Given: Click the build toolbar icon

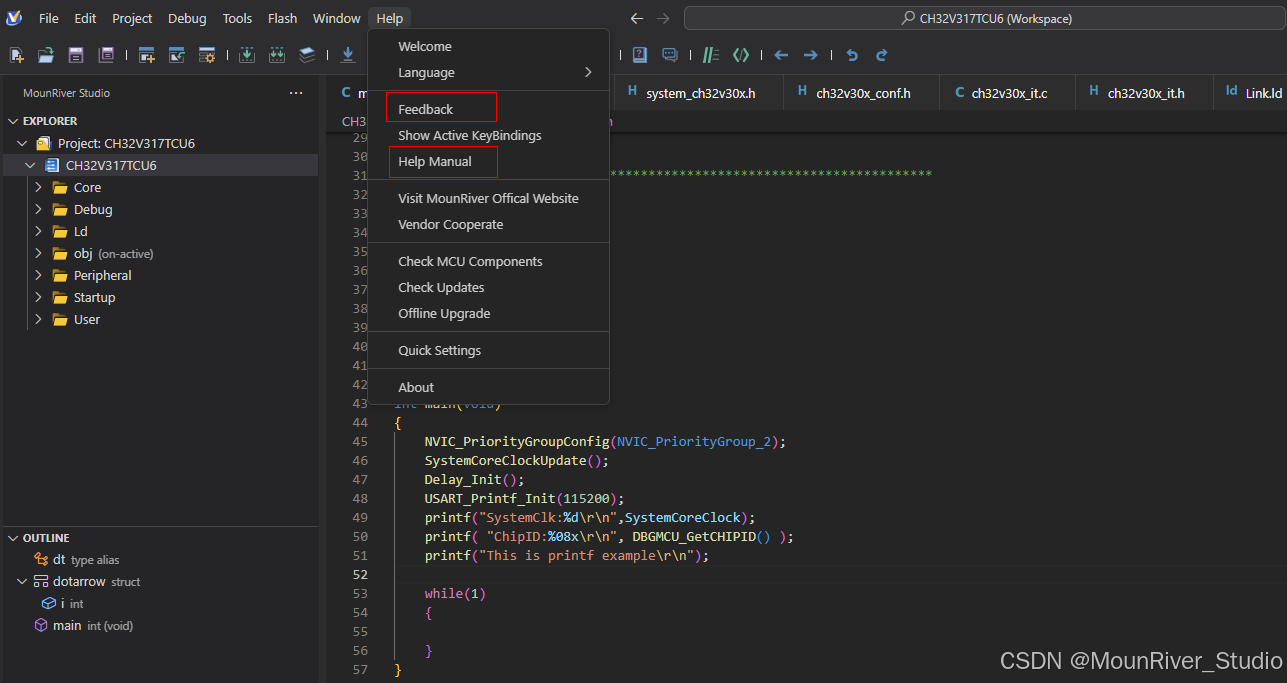Looking at the screenshot, I should point(247,55).
